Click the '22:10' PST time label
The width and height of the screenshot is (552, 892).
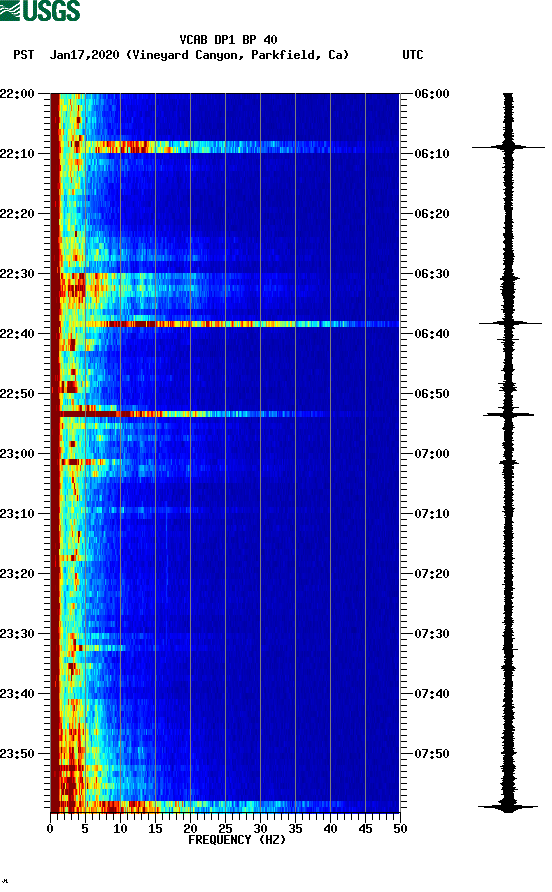click(17, 154)
